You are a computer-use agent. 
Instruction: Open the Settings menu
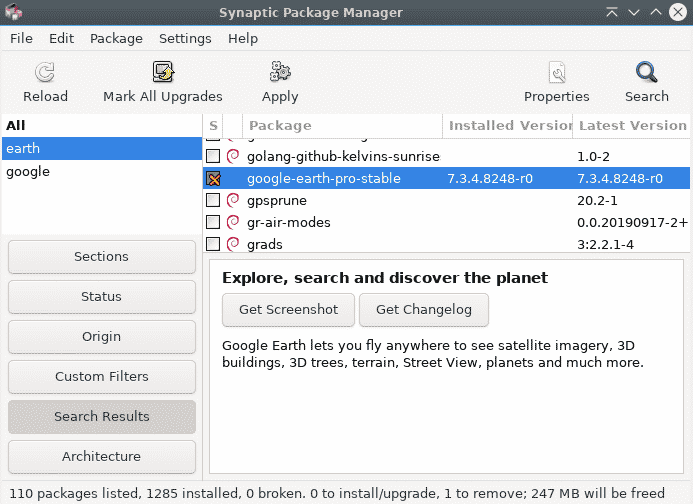[185, 38]
